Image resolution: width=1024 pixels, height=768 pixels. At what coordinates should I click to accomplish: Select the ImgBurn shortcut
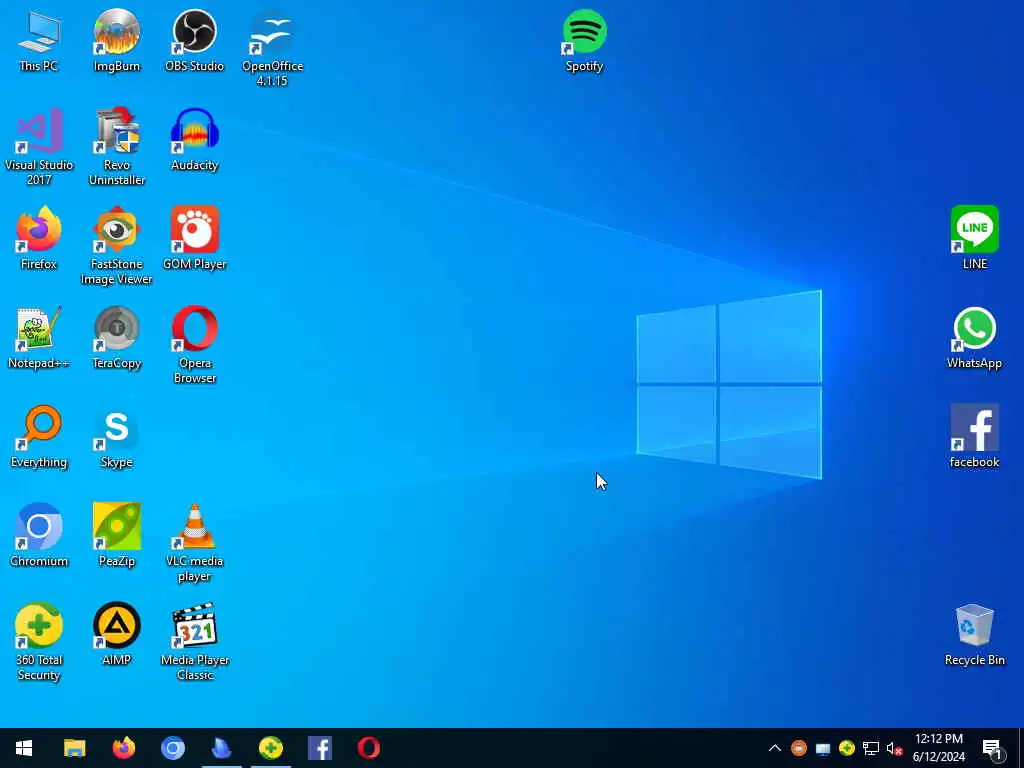point(116,40)
